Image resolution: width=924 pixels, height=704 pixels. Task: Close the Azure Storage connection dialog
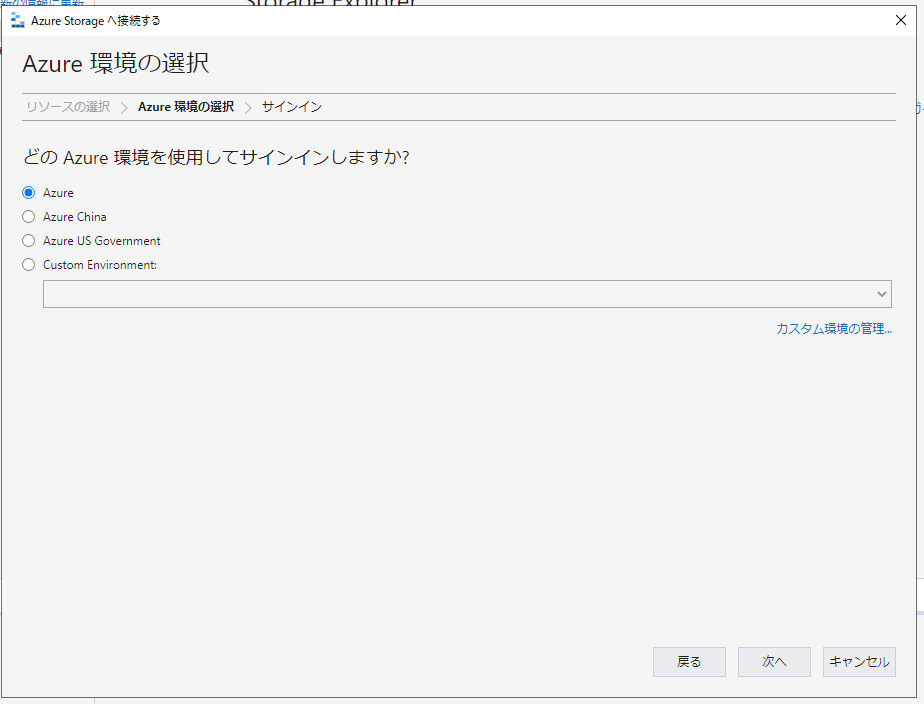click(x=900, y=19)
